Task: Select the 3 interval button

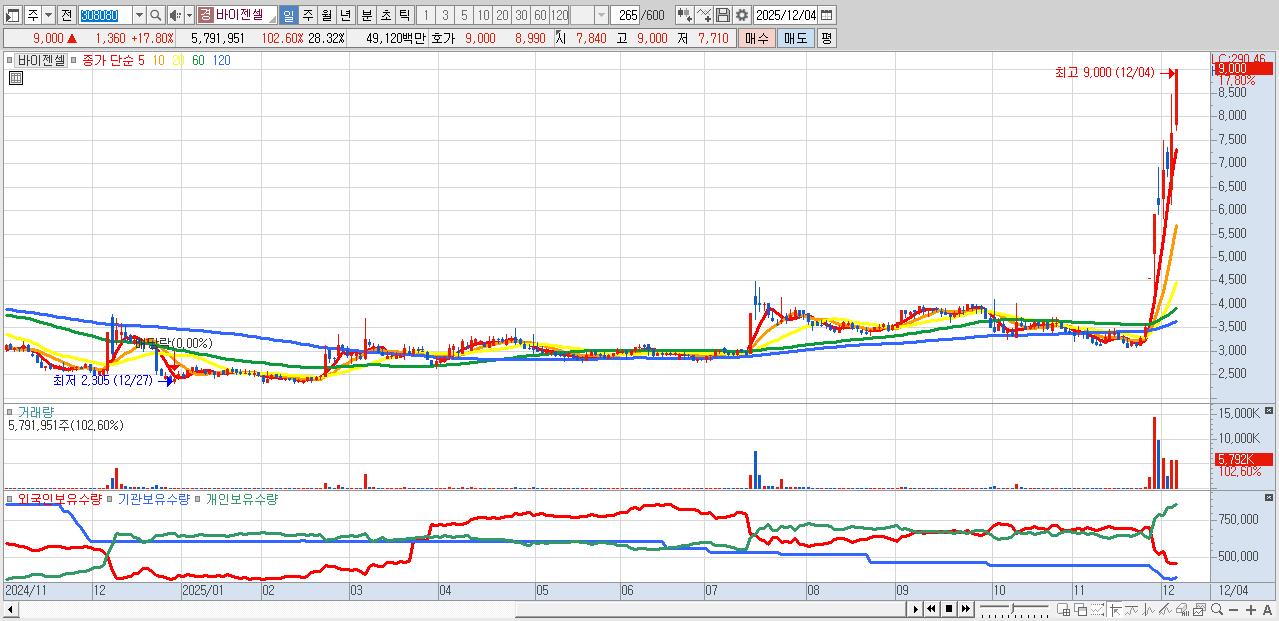Action: pos(445,15)
